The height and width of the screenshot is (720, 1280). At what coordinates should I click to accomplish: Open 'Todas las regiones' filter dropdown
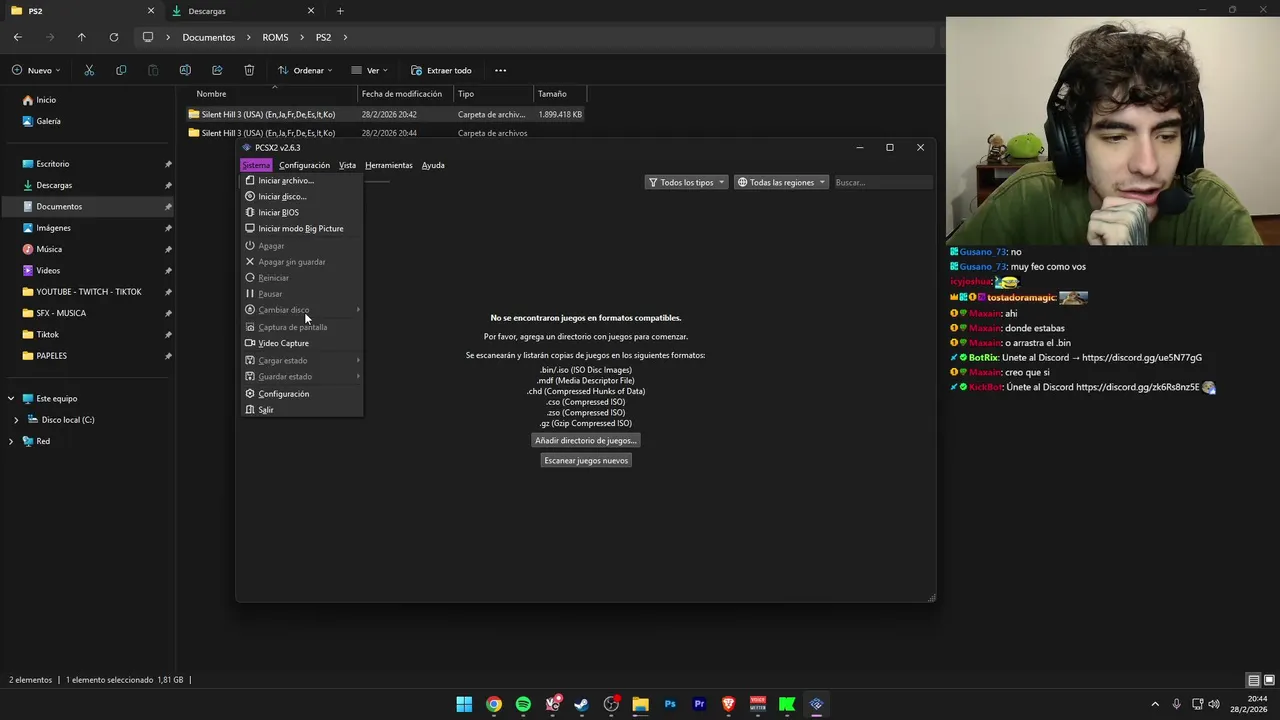[x=781, y=182]
